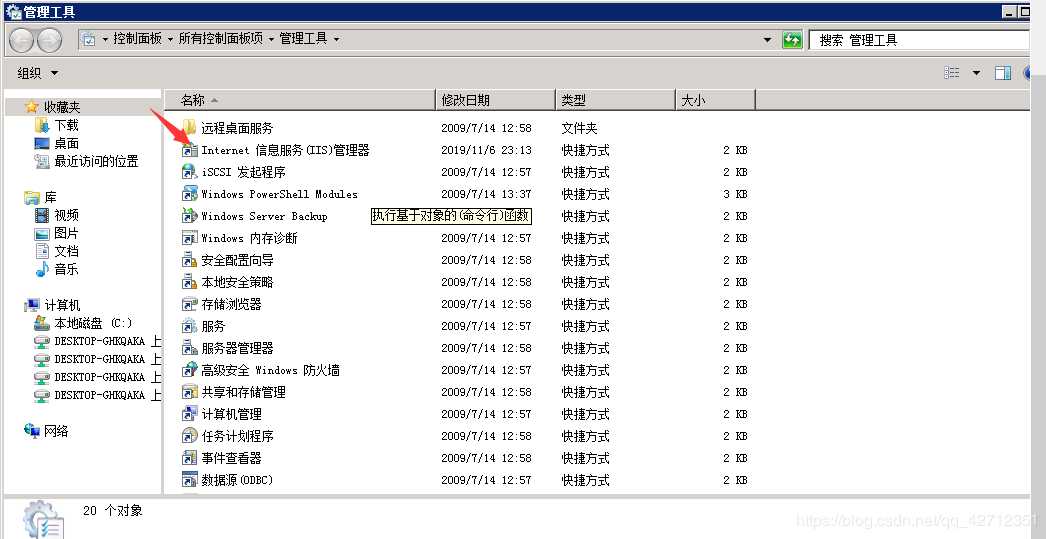Open the 组织 dropdown menu
Screen dimensions: 1046x539
click(x=37, y=73)
